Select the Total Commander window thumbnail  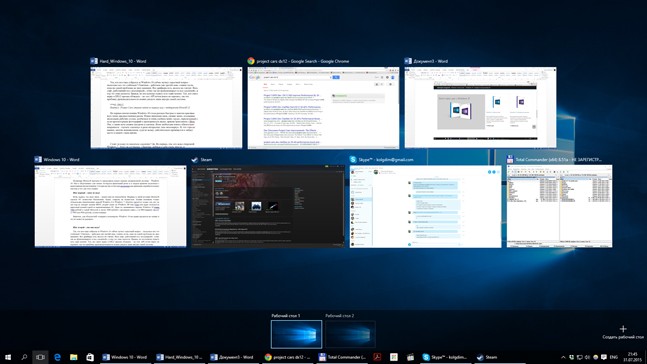560,206
